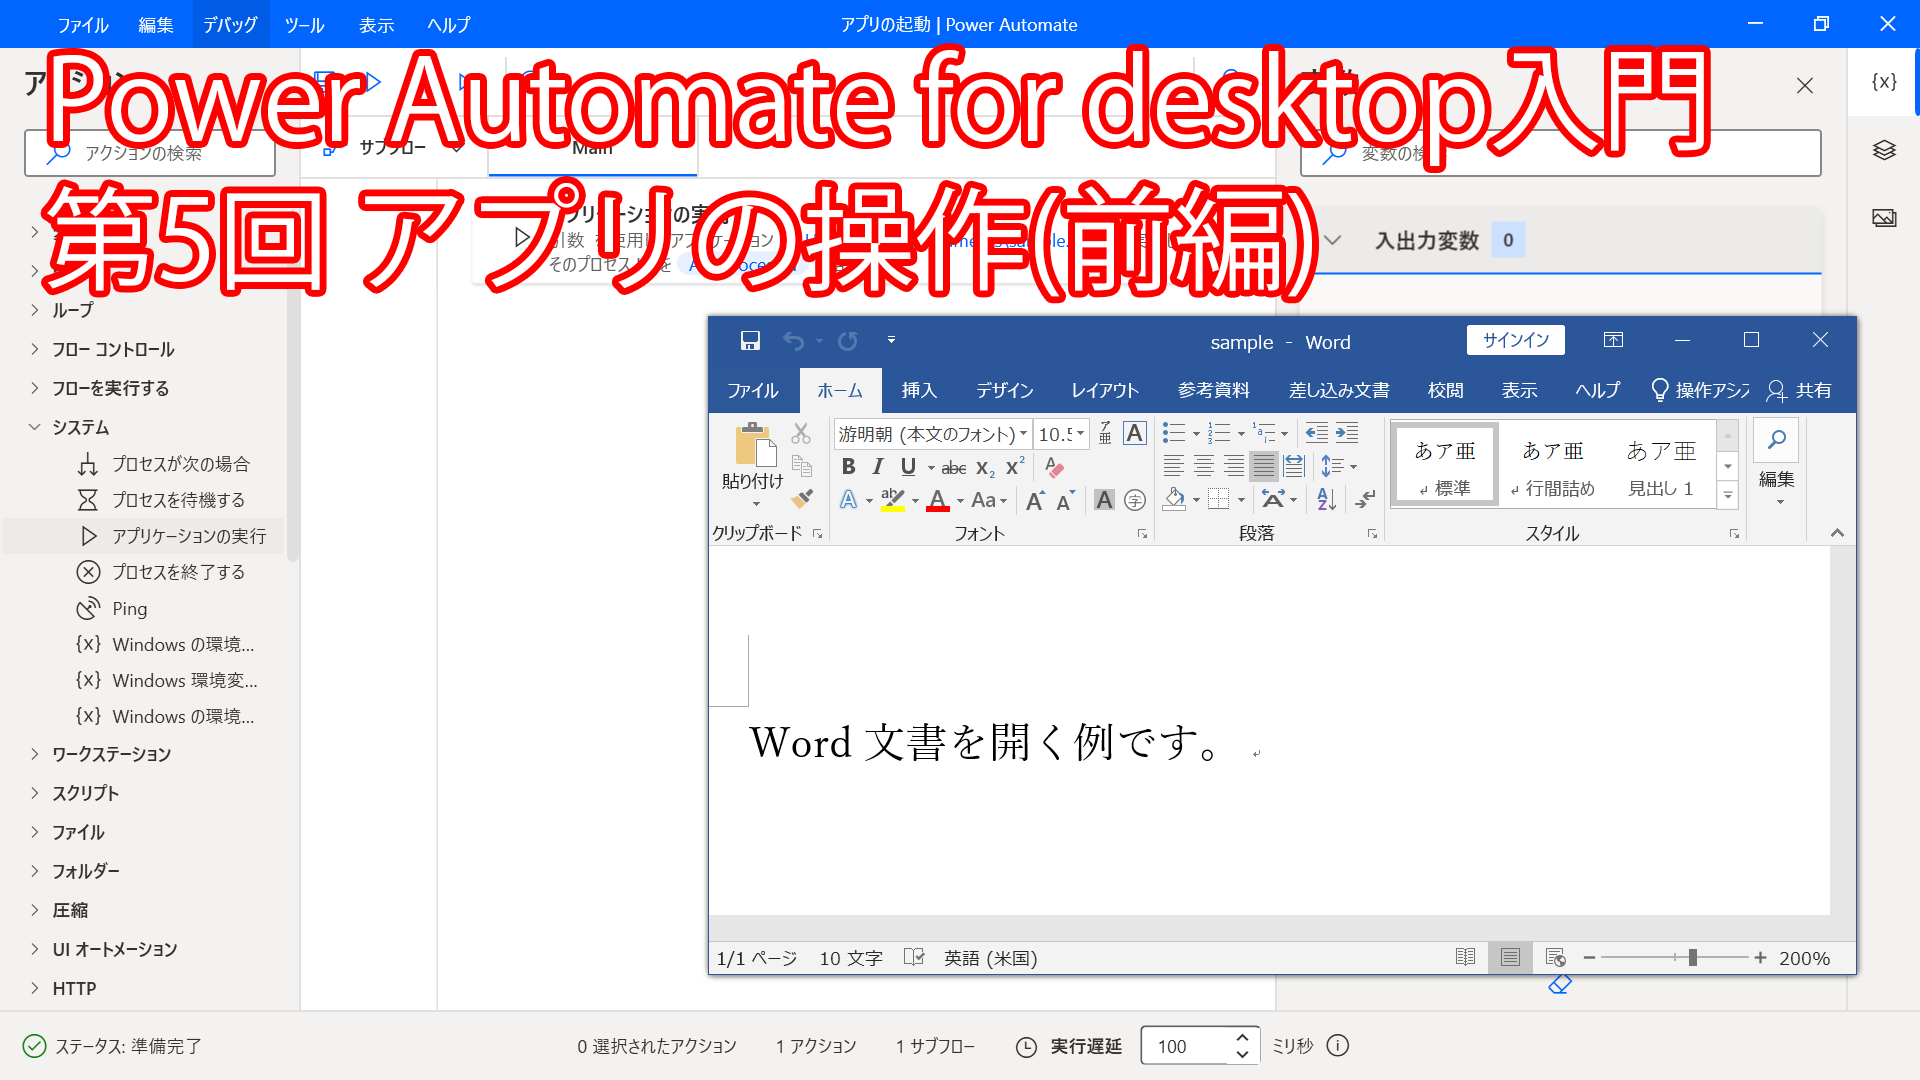Collapse the システム action group
Image resolution: width=1920 pixels, height=1080 pixels.
click(x=34, y=427)
